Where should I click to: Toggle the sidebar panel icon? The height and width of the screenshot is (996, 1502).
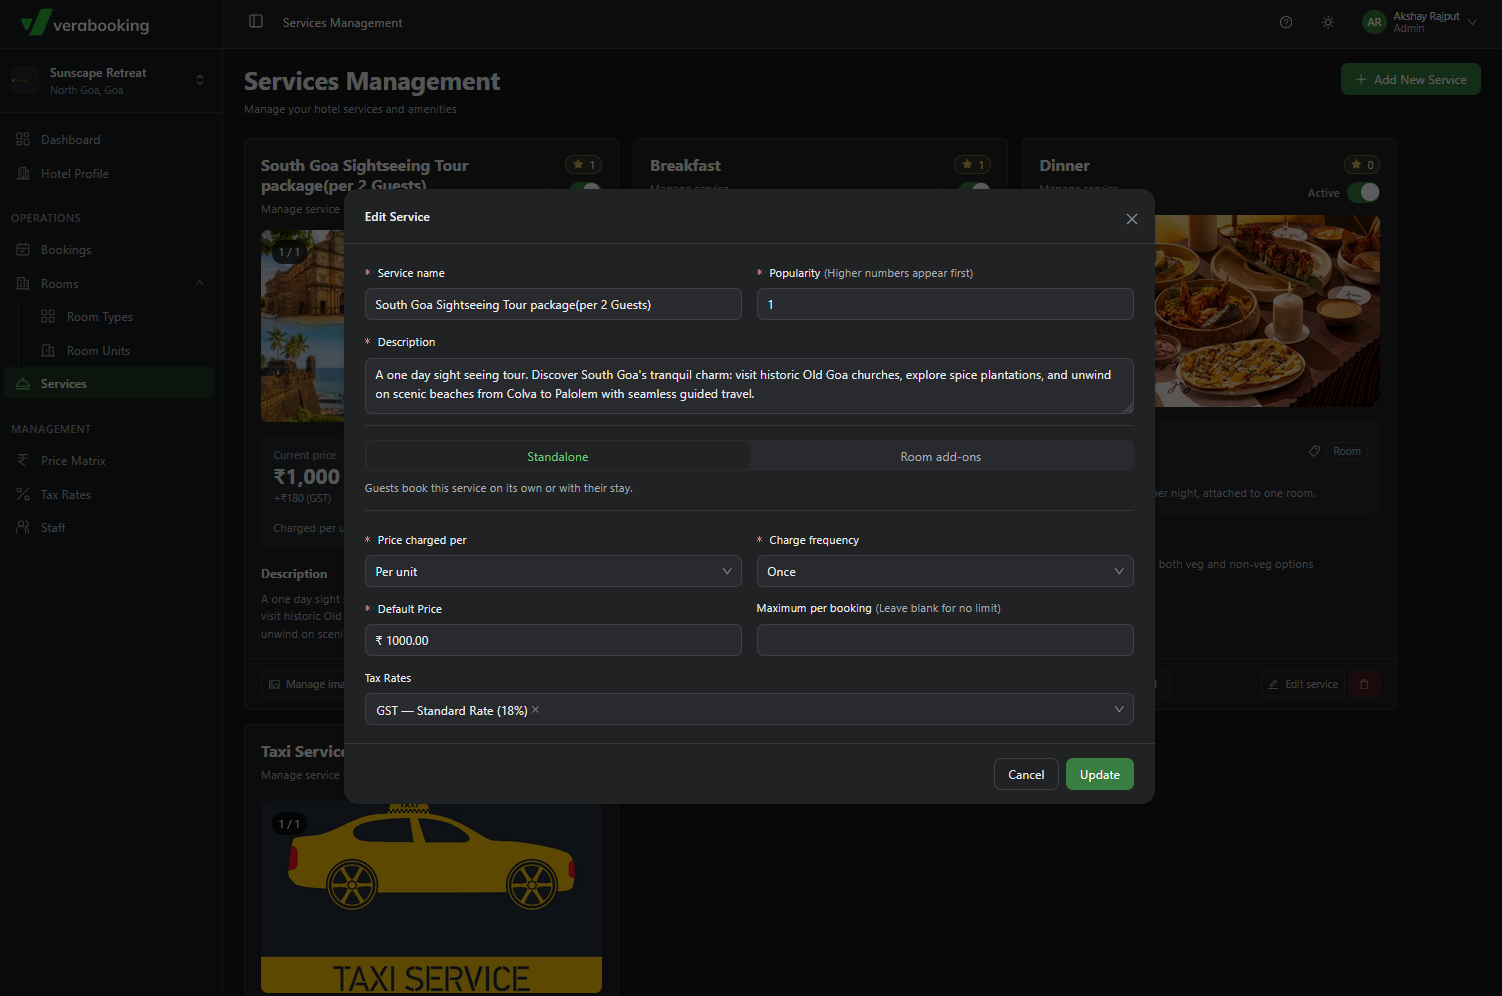point(256,22)
